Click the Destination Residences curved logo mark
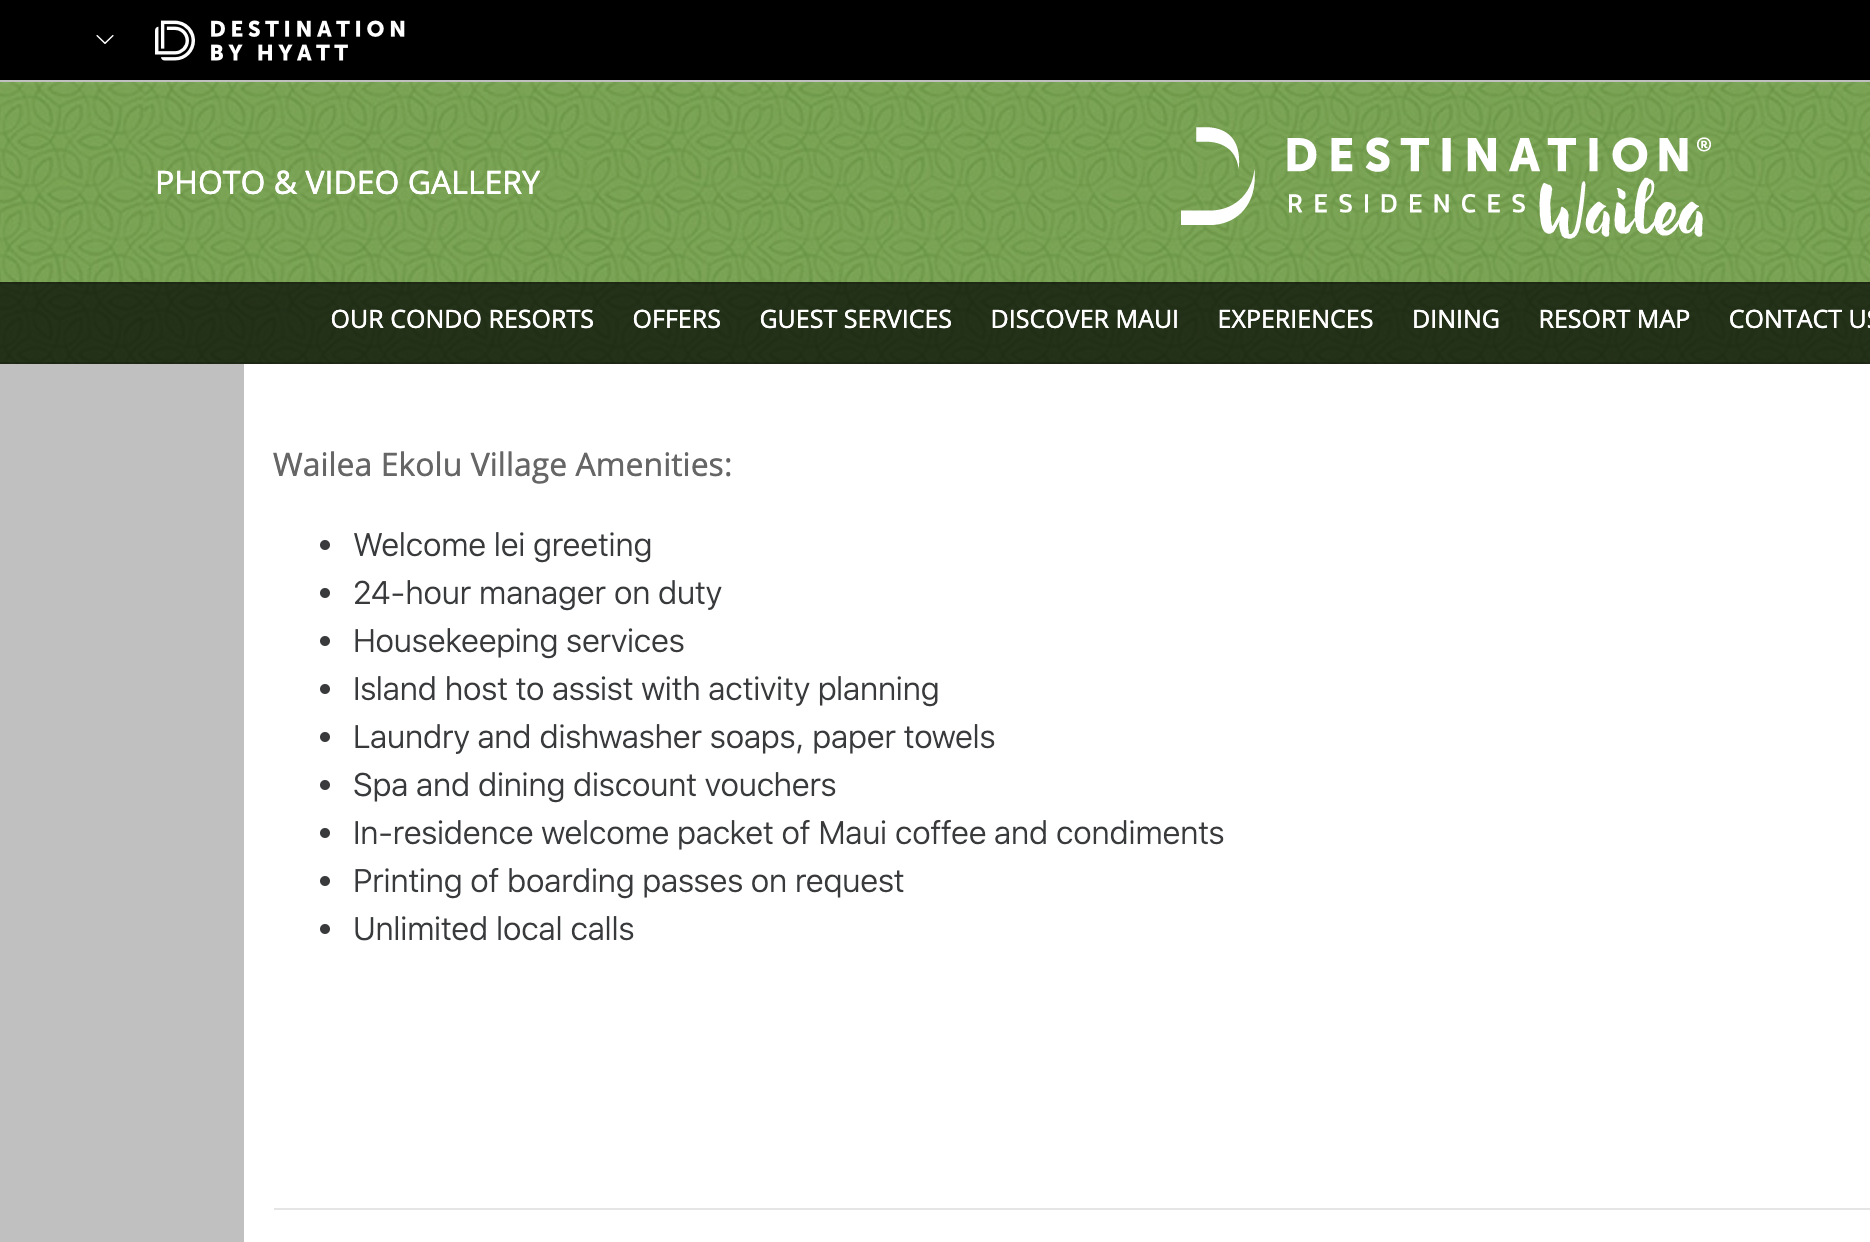The image size is (1870, 1242). pos(1218,177)
